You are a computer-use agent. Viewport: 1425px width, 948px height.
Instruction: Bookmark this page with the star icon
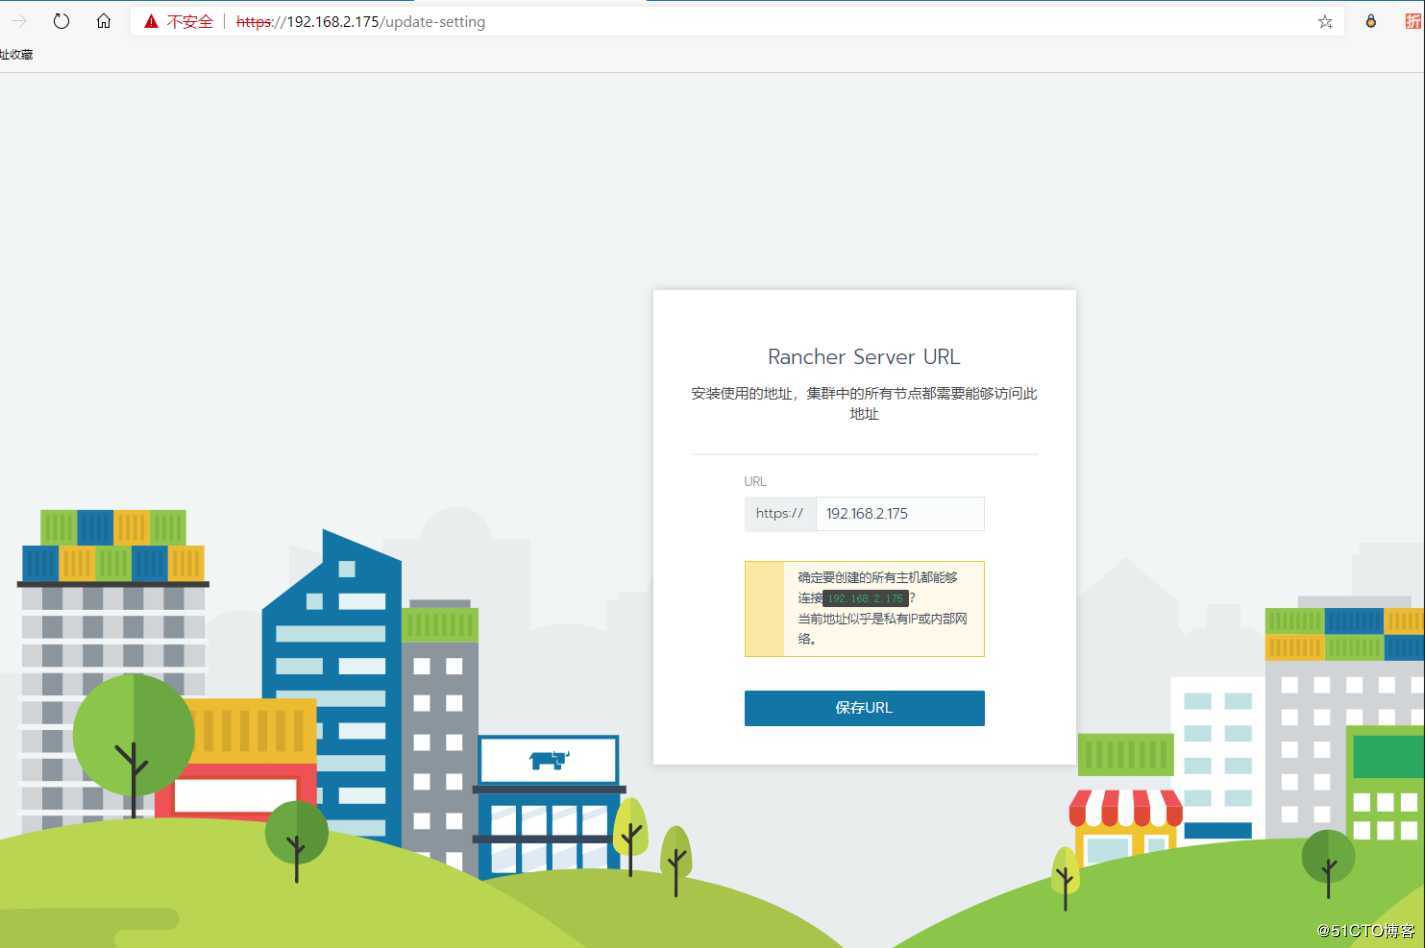[1325, 21]
